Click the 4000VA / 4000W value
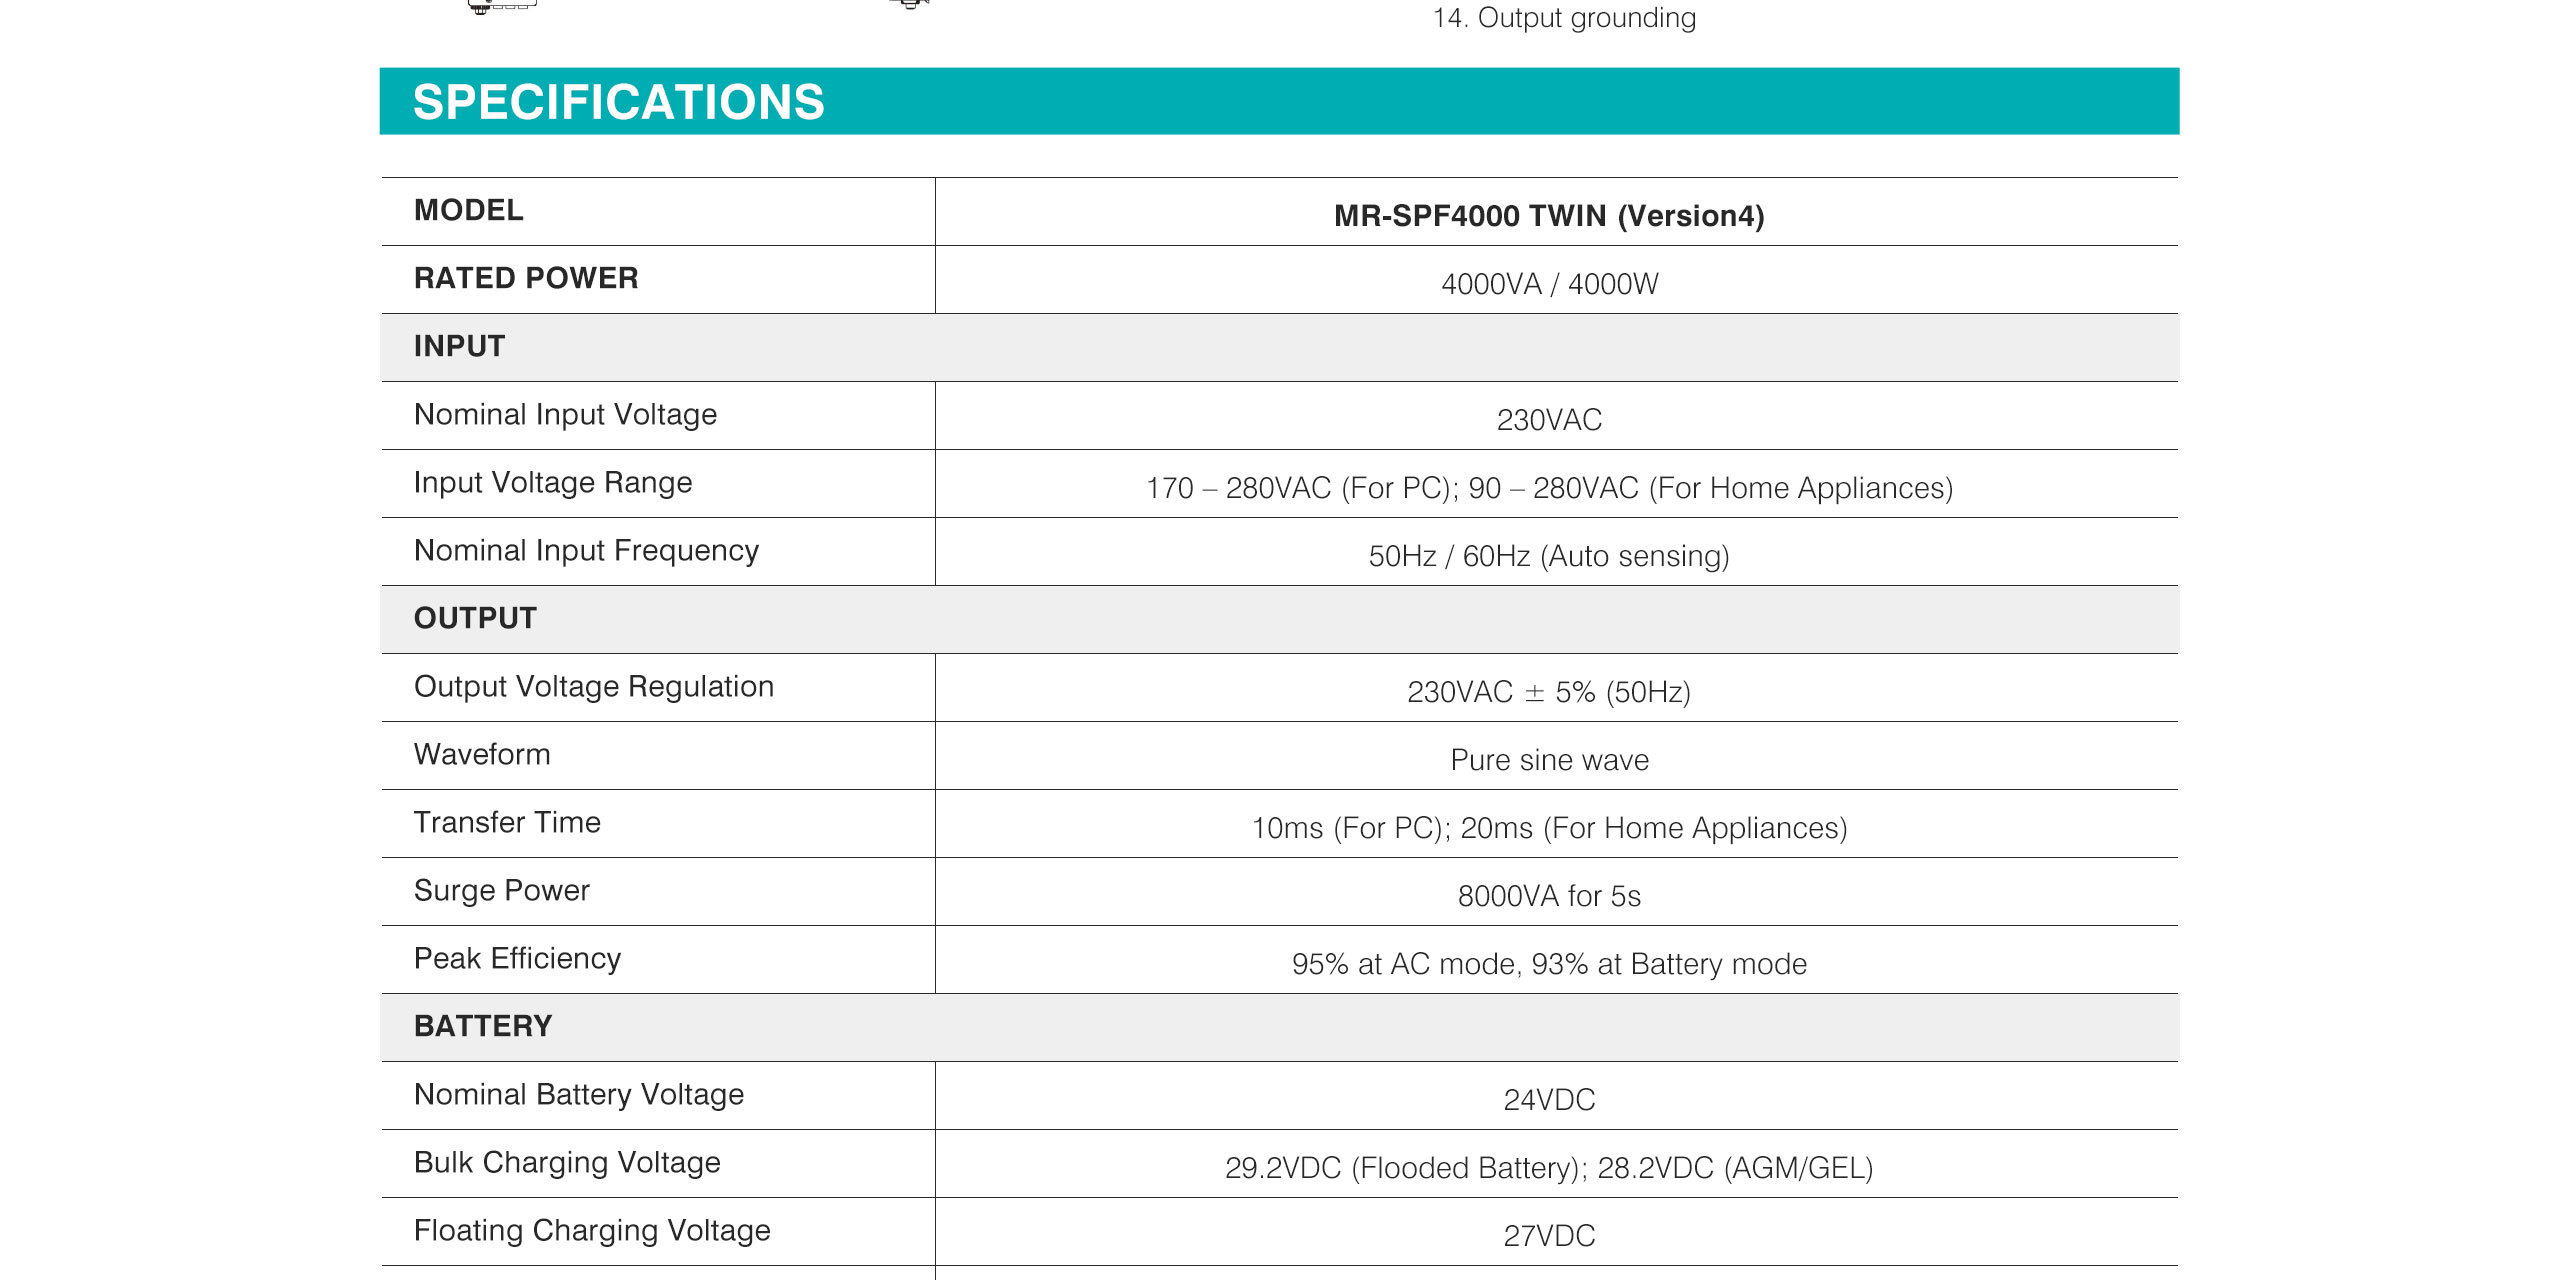Viewport: 2560px width, 1280px height. click(x=1549, y=284)
